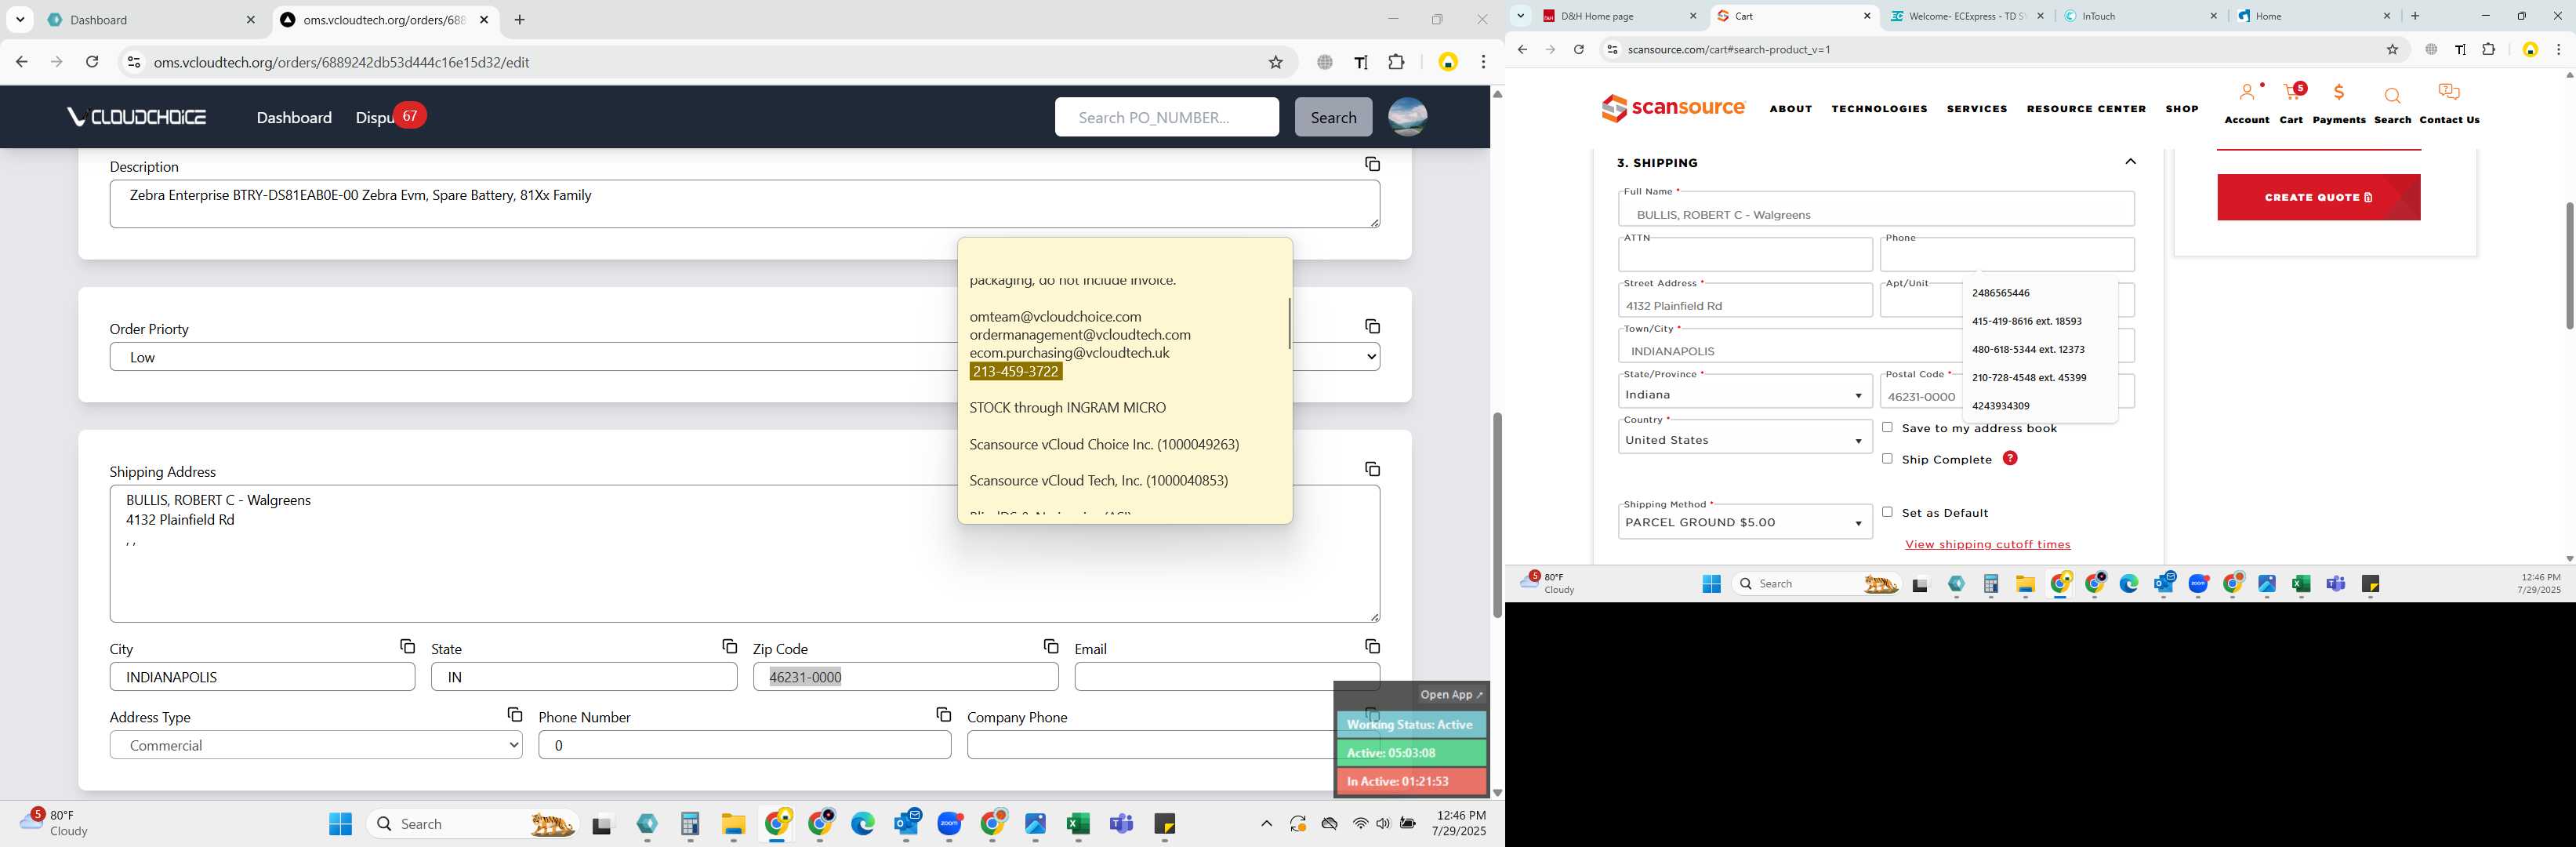Open the user profile avatar in CloudChoice
This screenshot has width=2576, height=847.
(x=1407, y=117)
